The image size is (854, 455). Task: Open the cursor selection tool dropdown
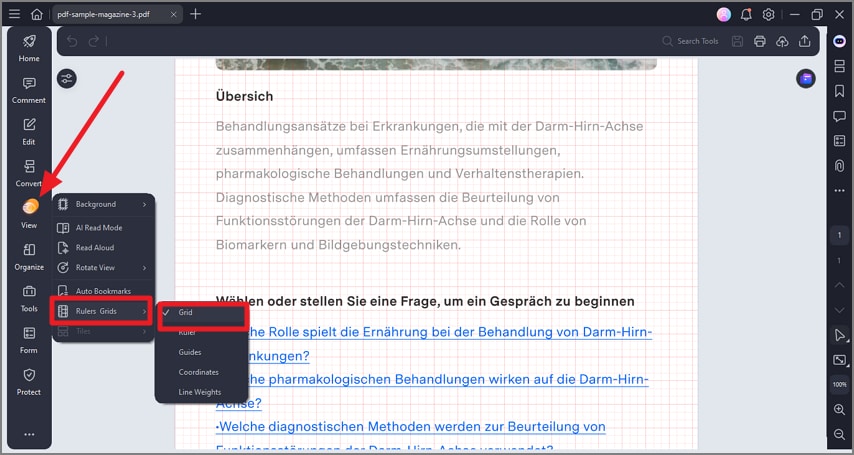coord(840,336)
